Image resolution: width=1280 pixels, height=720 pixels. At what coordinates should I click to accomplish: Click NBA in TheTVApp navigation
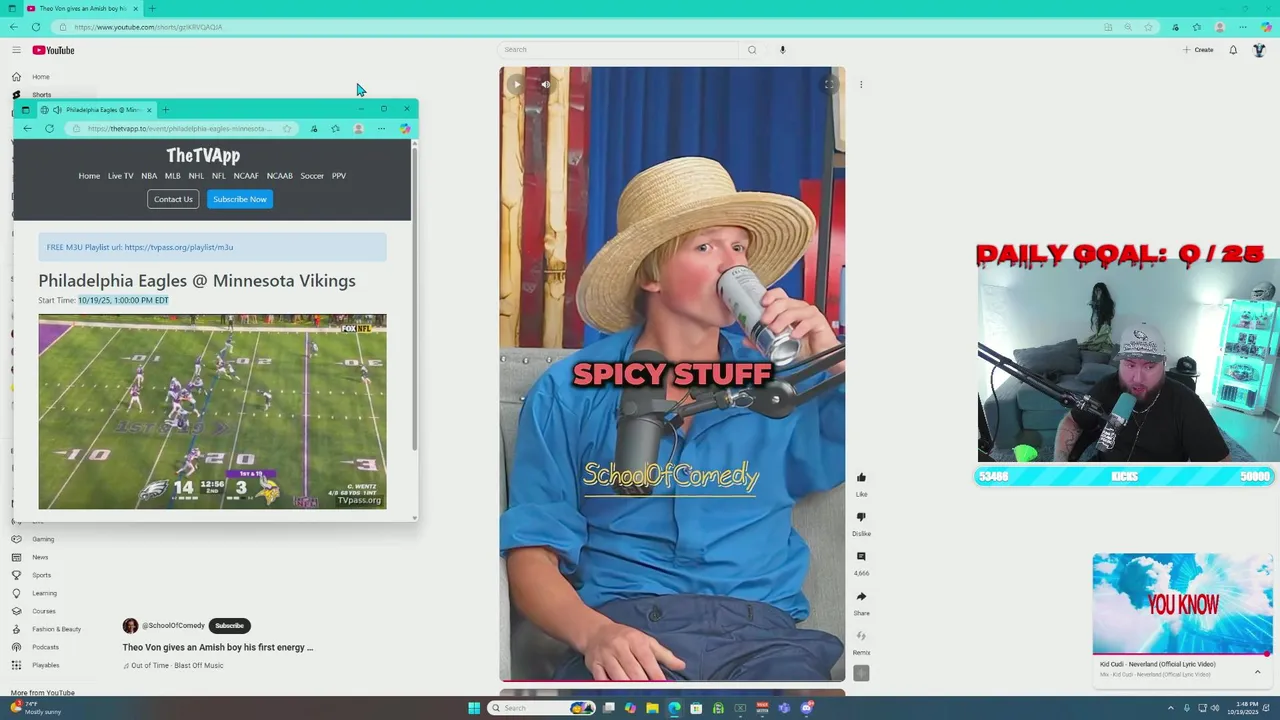coord(149,176)
